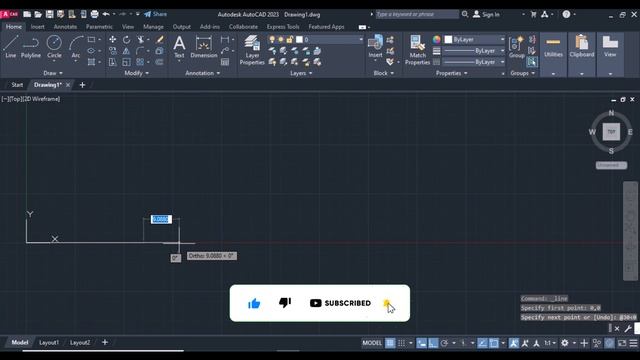Toggle Ortho mode in status bar

(x=433, y=343)
